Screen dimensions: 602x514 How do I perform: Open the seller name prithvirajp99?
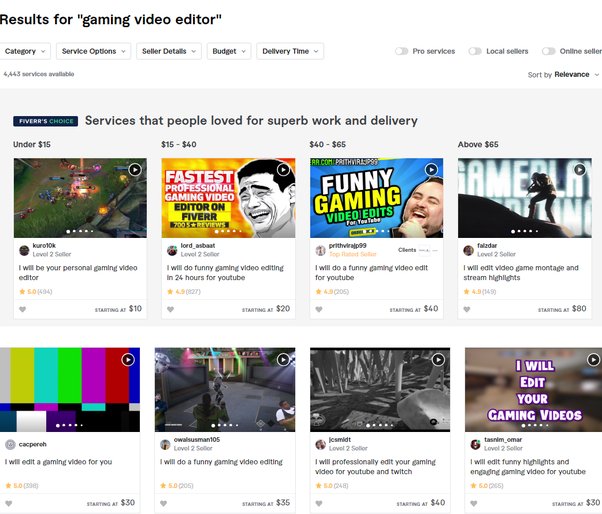347,246
